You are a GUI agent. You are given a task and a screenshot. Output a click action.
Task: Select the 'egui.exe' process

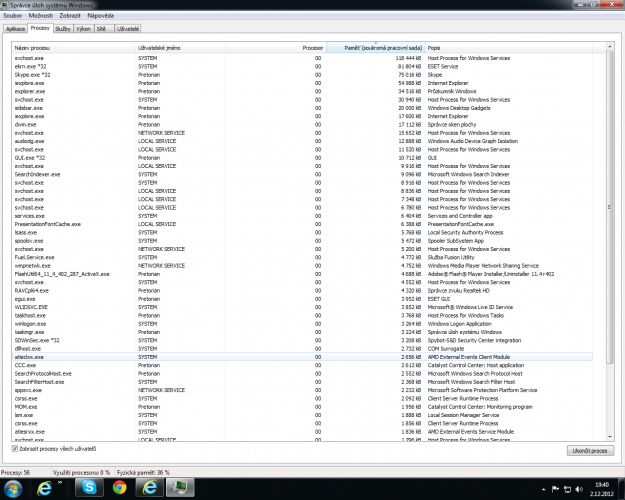(x=302, y=299)
